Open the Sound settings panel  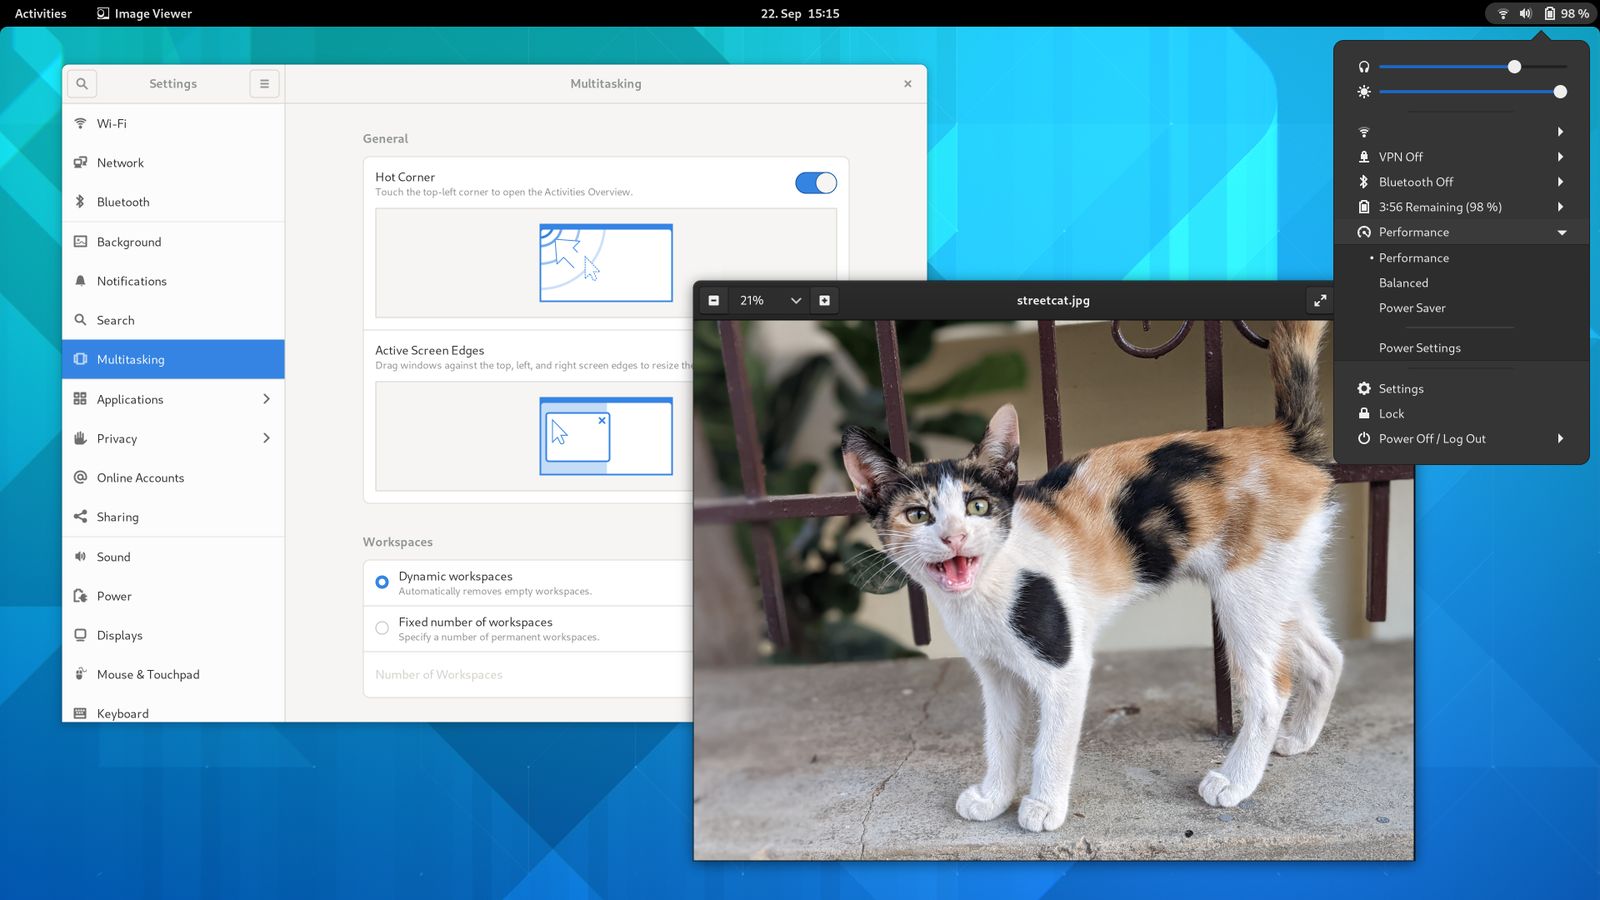pyautogui.click(x=113, y=556)
